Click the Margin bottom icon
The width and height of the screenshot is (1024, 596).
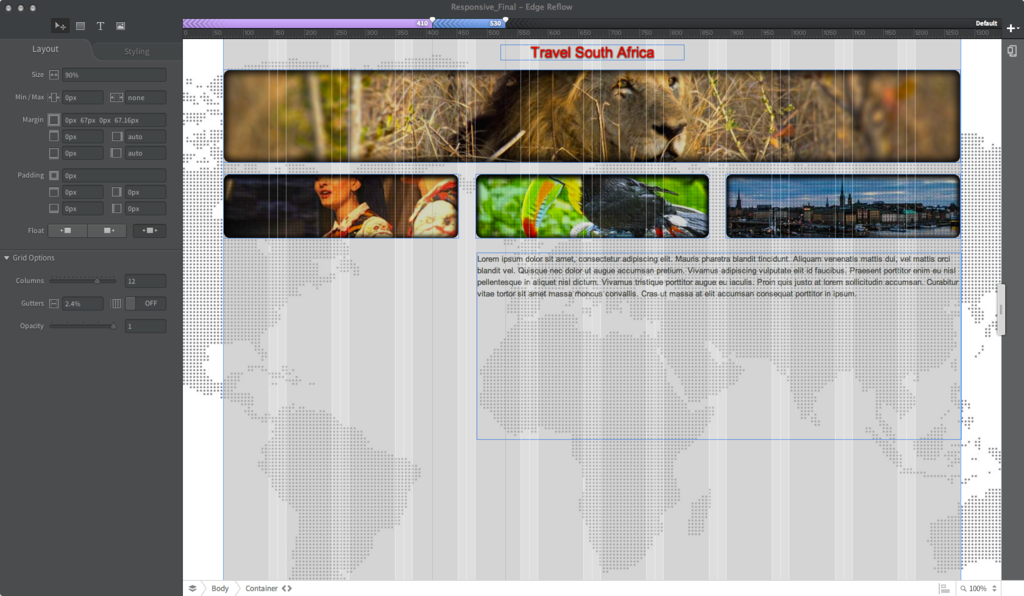(54, 153)
